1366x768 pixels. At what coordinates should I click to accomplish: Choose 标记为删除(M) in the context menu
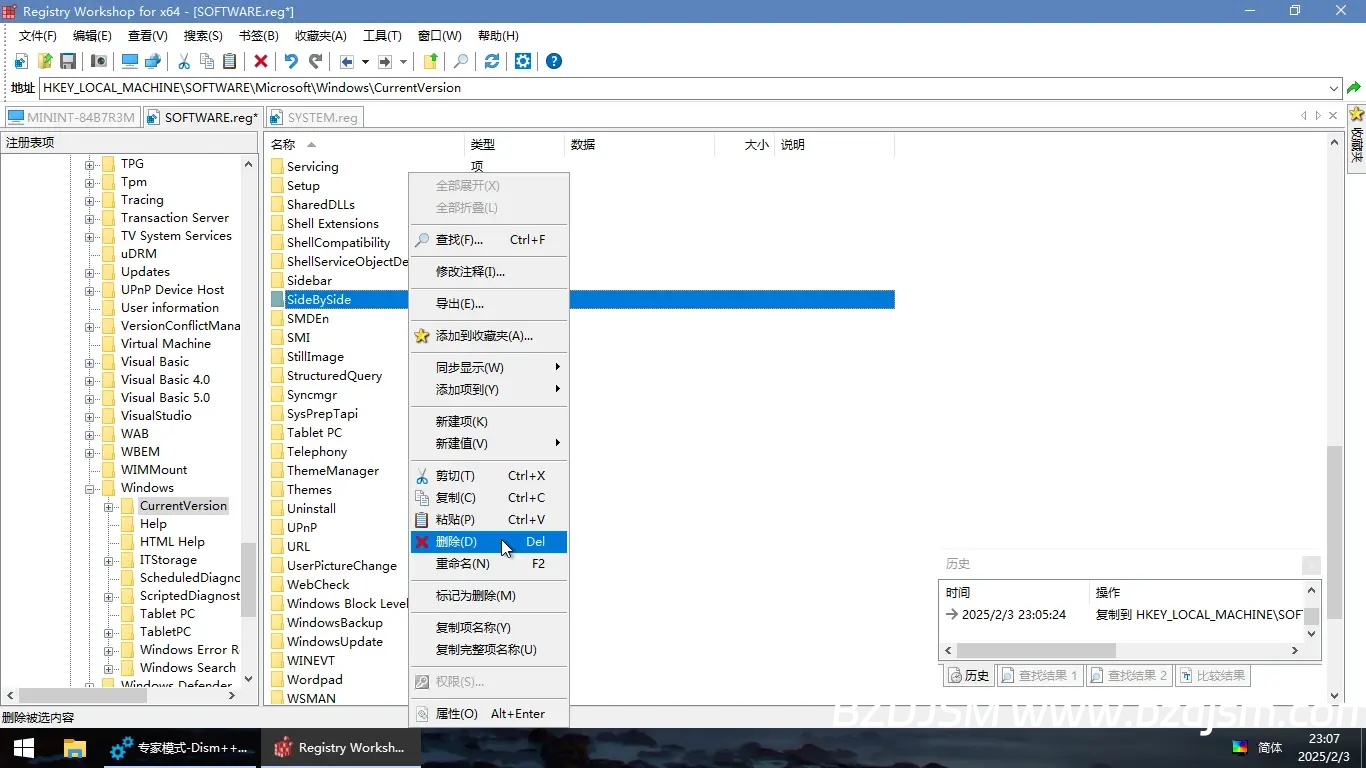tap(489, 596)
